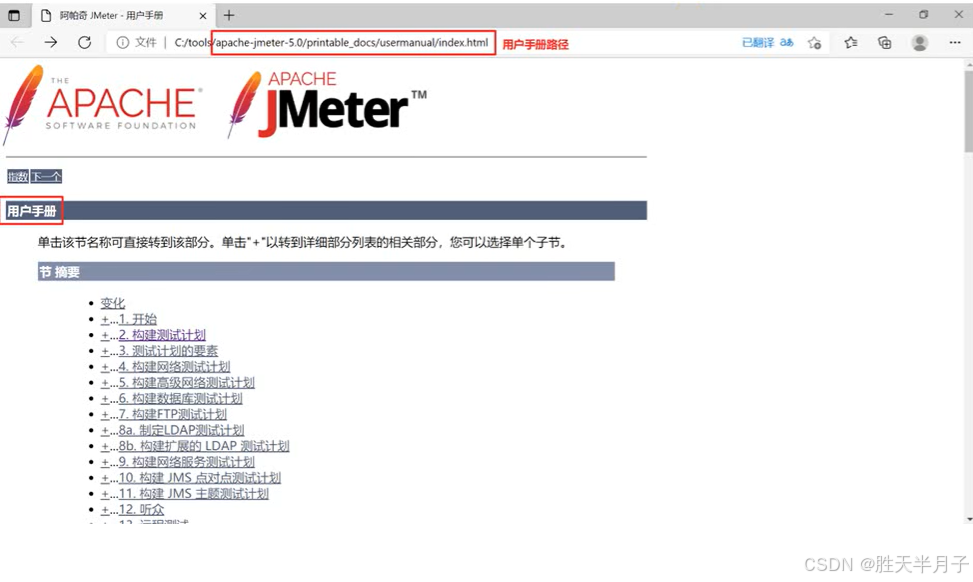Add this page to favorites
Screen dimensions: 973x582
[814, 42]
